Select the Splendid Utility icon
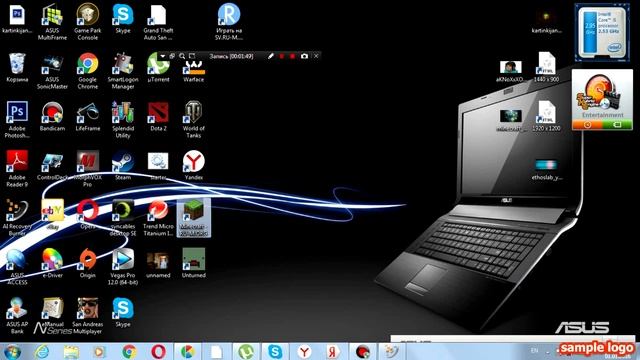The width and height of the screenshot is (640, 360). 123,120
